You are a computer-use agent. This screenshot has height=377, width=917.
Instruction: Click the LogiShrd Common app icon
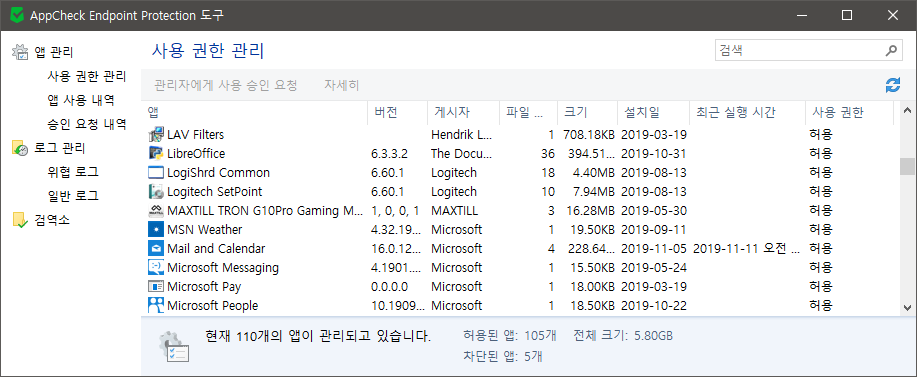pos(156,172)
